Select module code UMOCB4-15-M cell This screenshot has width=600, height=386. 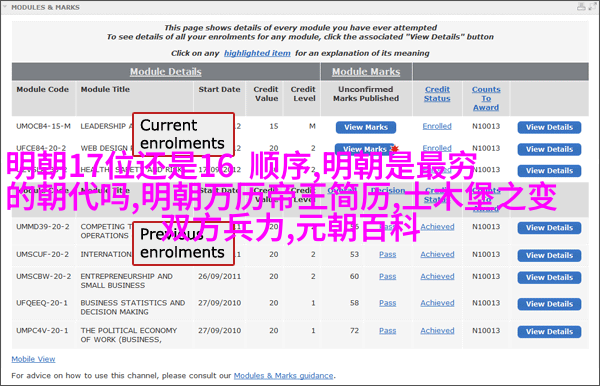43,126
